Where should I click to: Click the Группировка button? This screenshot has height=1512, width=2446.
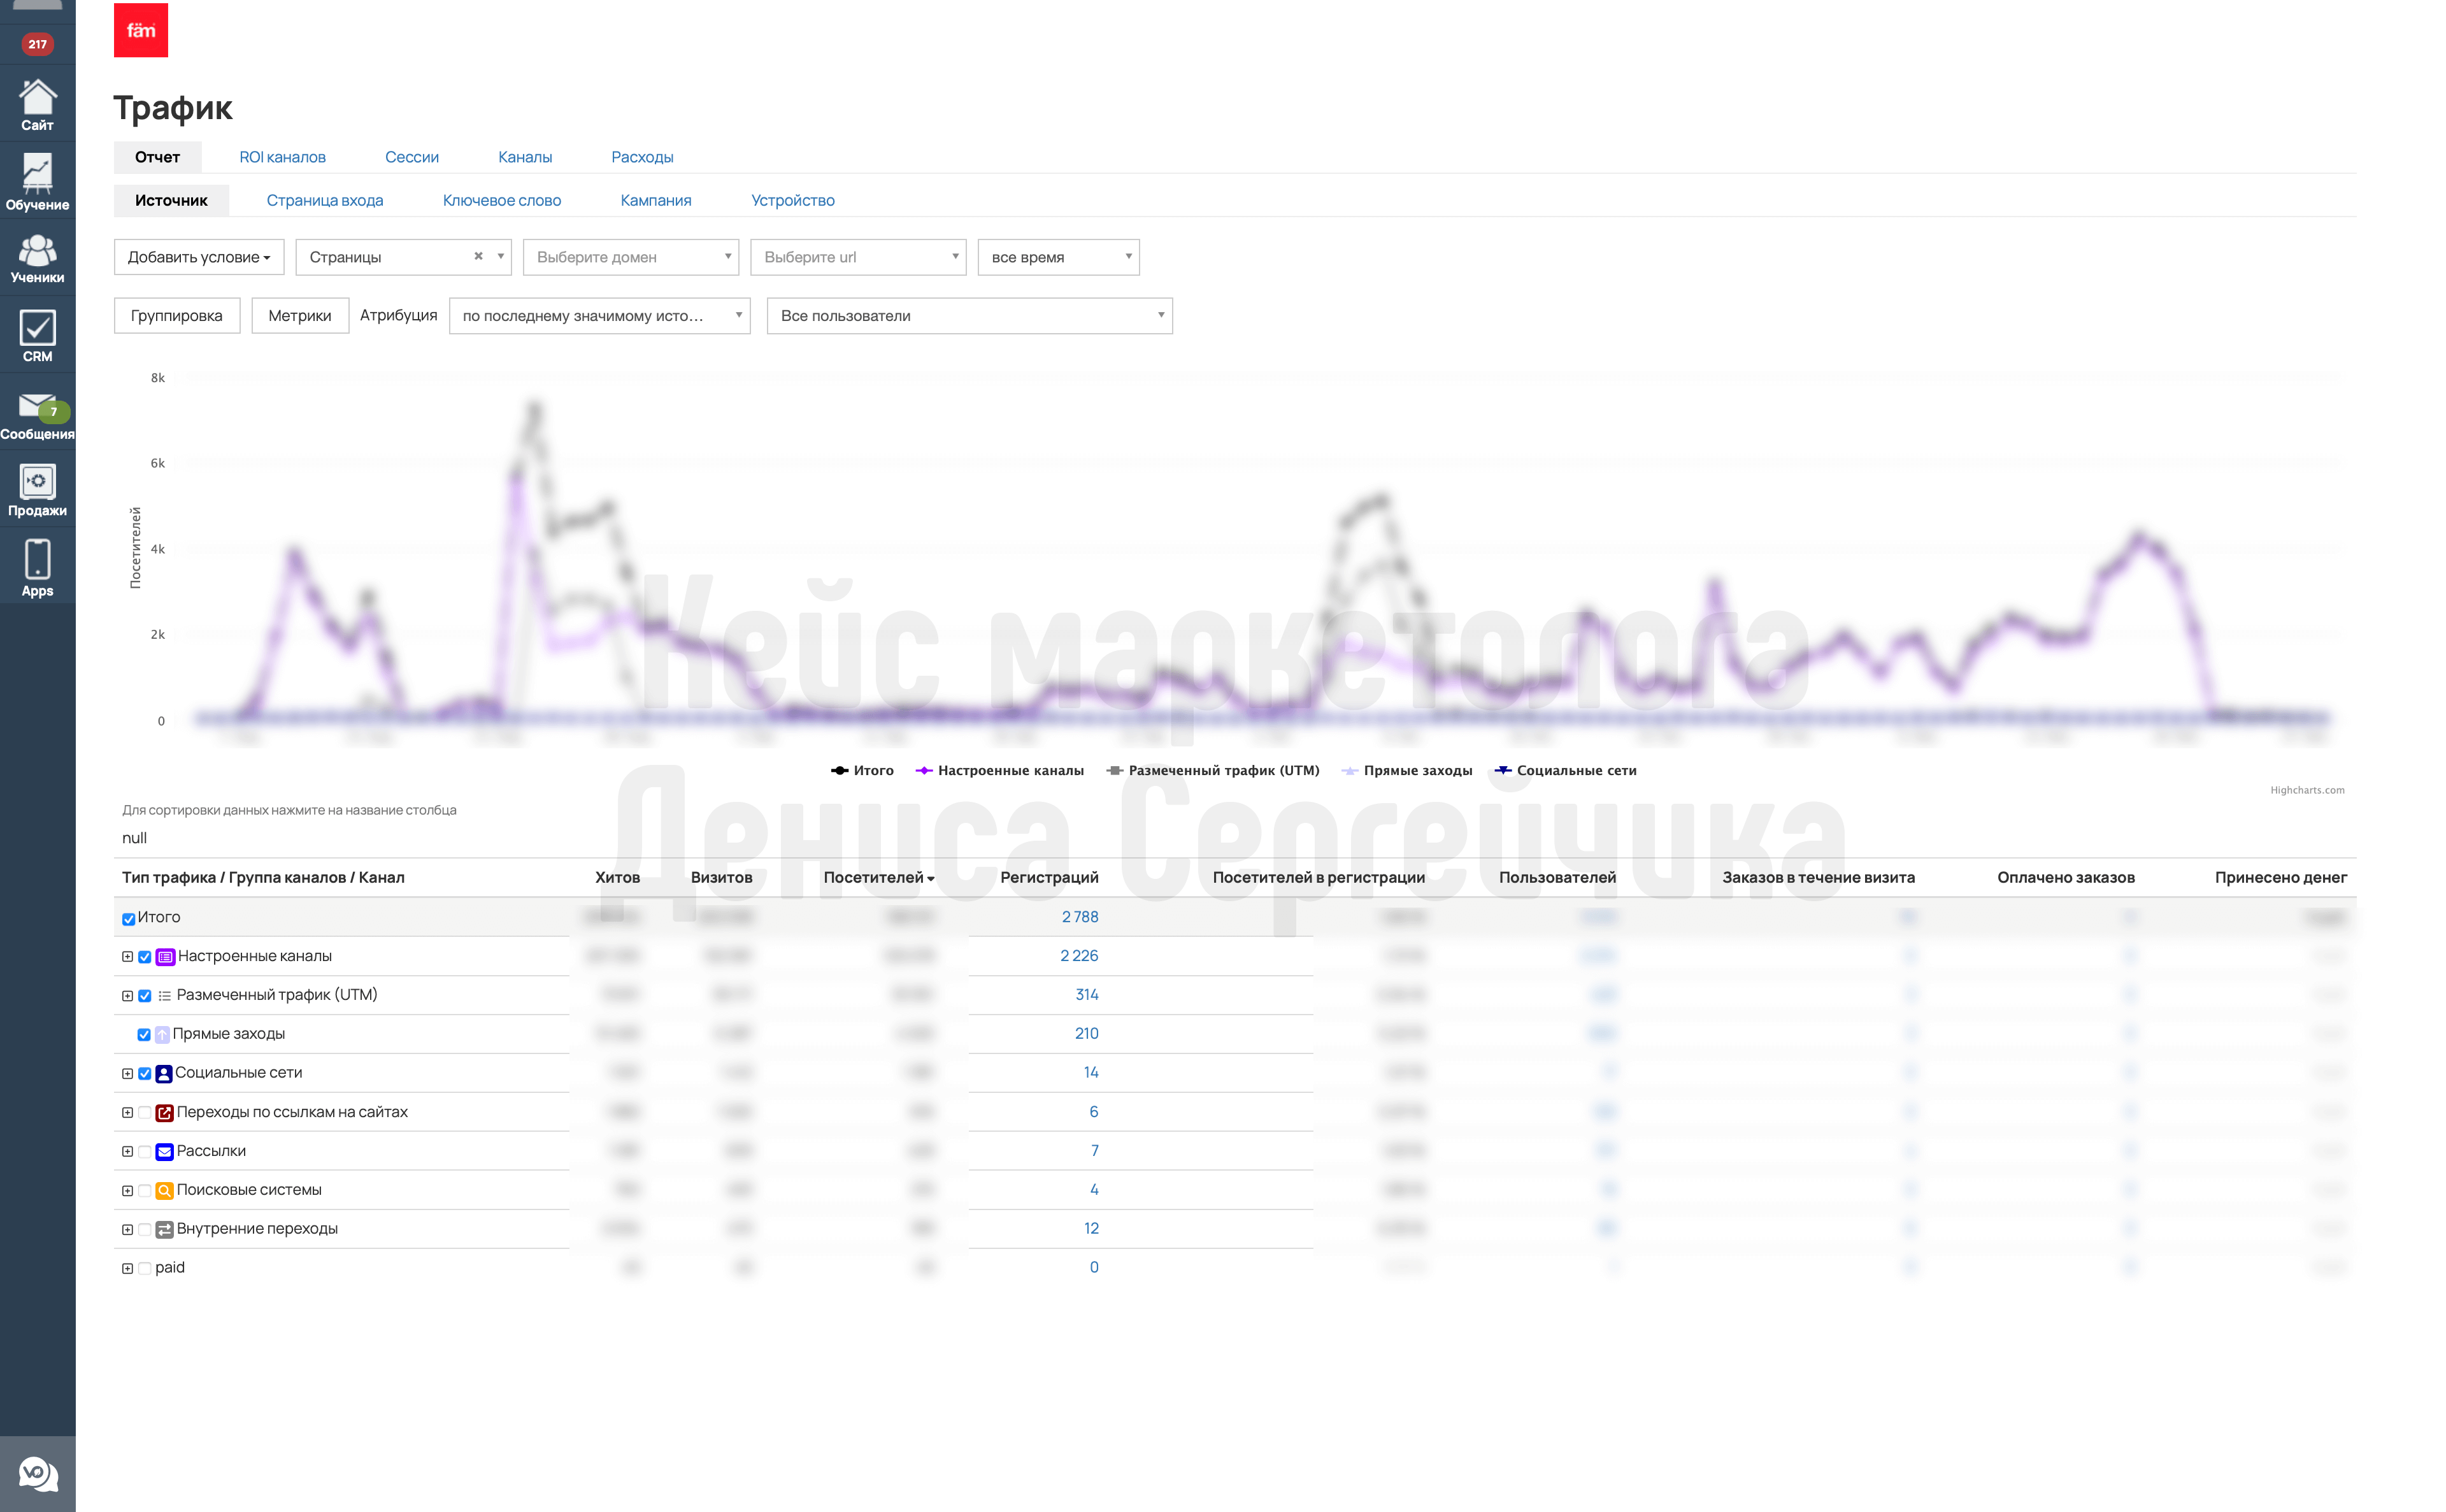tap(176, 316)
